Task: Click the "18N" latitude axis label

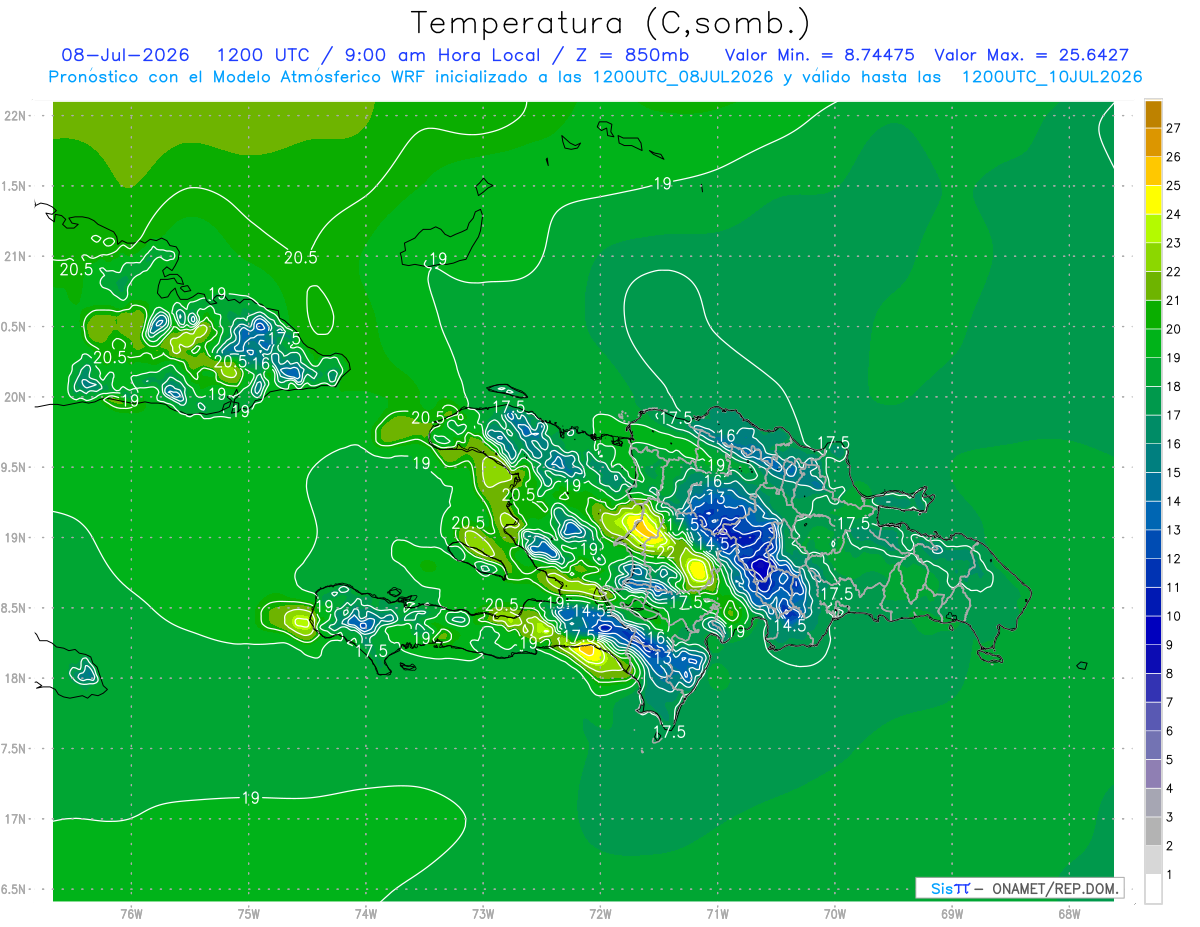Action: tap(16, 678)
